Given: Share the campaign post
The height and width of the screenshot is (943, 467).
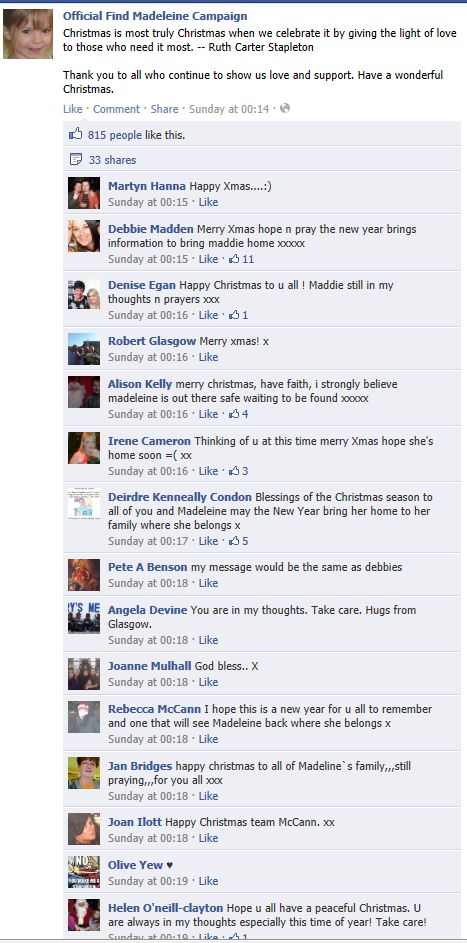Looking at the screenshot, I should (x=164, y=109).
